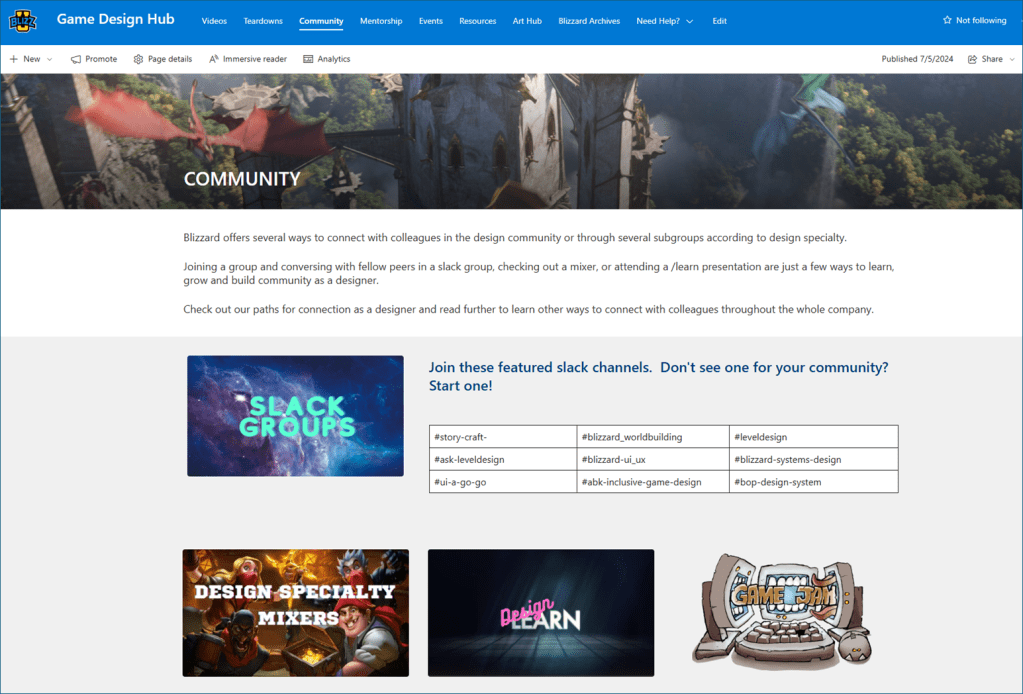
Task: Open the Slack Groups image tile
Action: pos(295,415)
